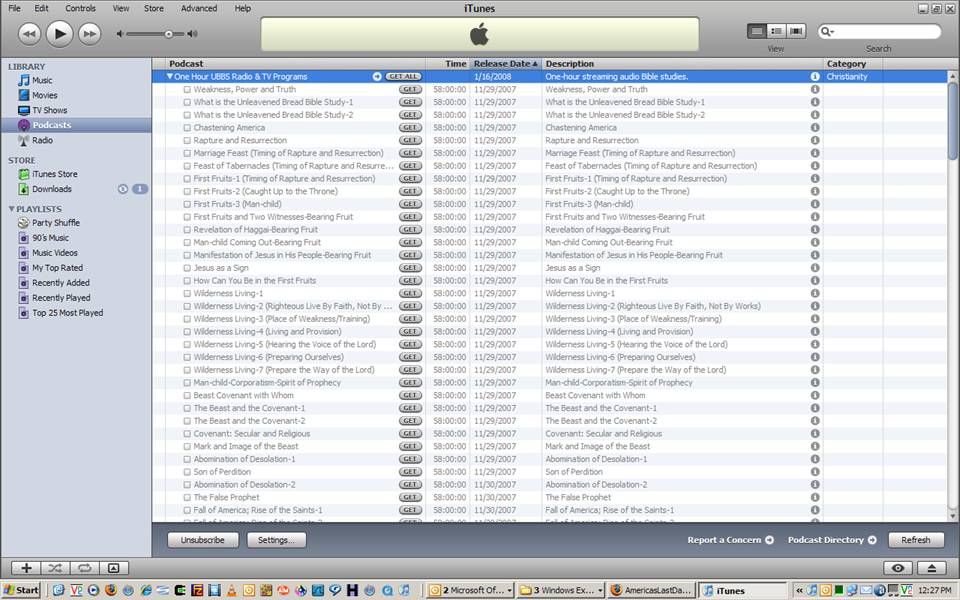Screen dimensions: 960x600
Task: Open the Store menu
Action: (154, 8)
